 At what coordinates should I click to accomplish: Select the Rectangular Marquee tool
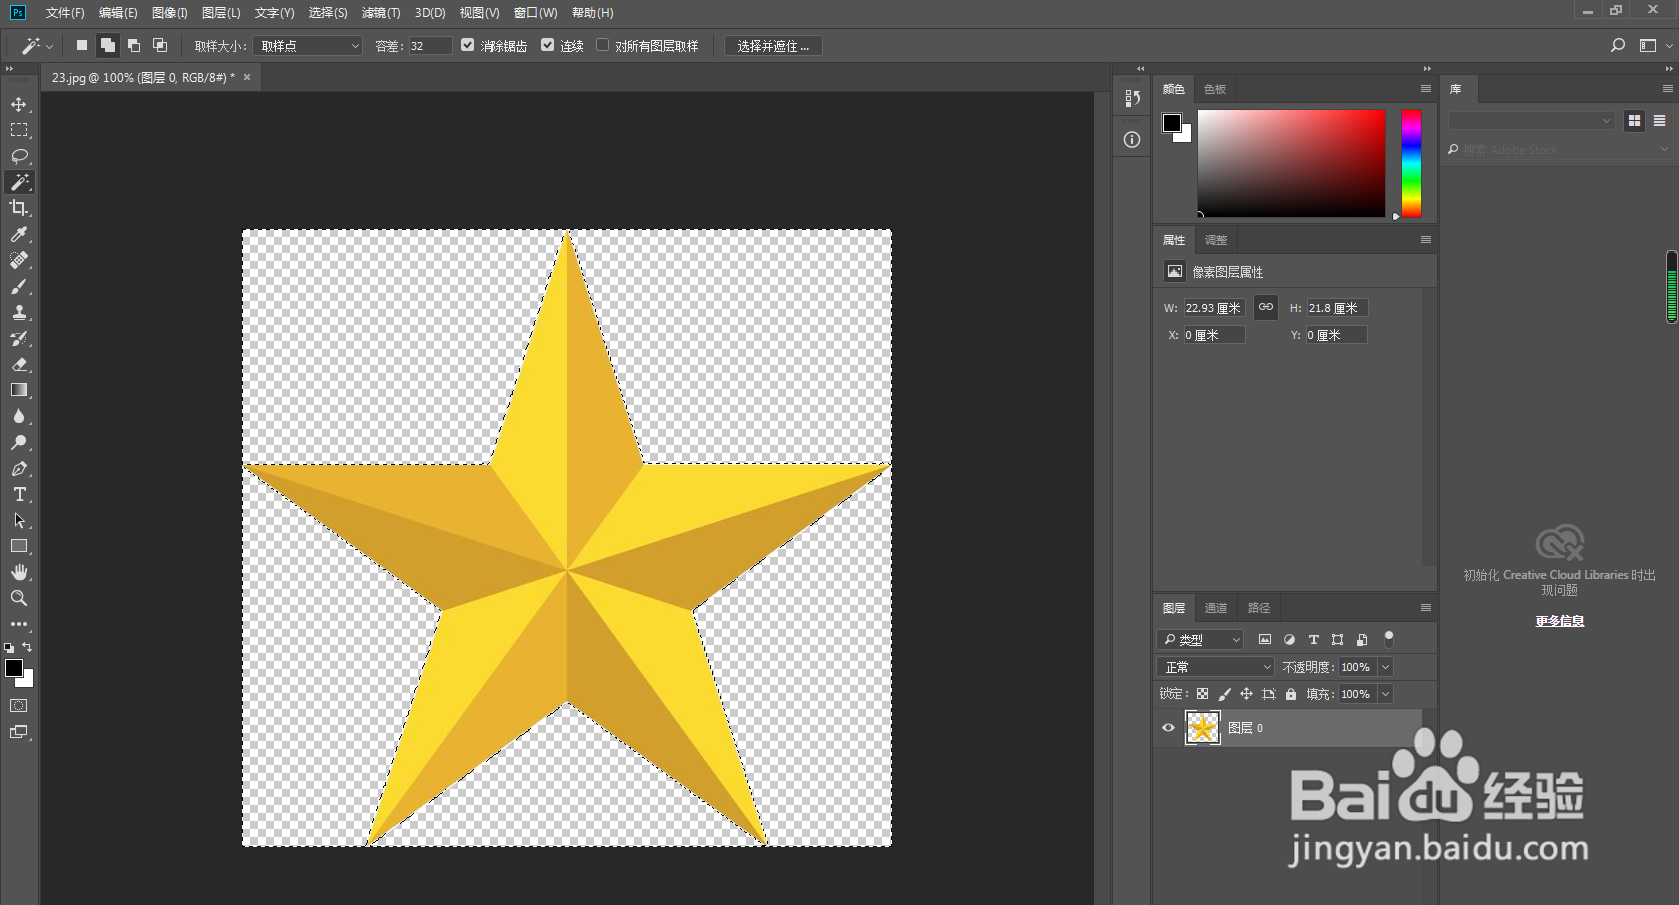(x=19, y=130)
